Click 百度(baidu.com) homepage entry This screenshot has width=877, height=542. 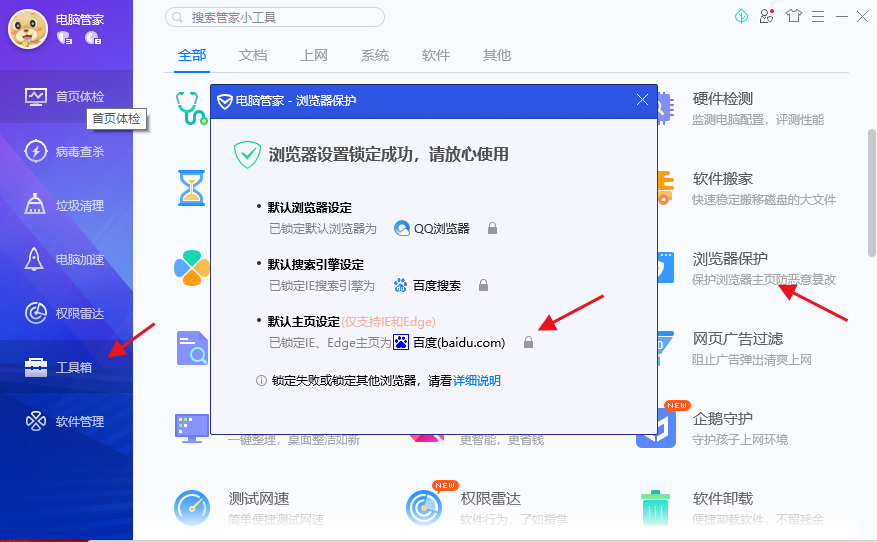coord(449,342)
